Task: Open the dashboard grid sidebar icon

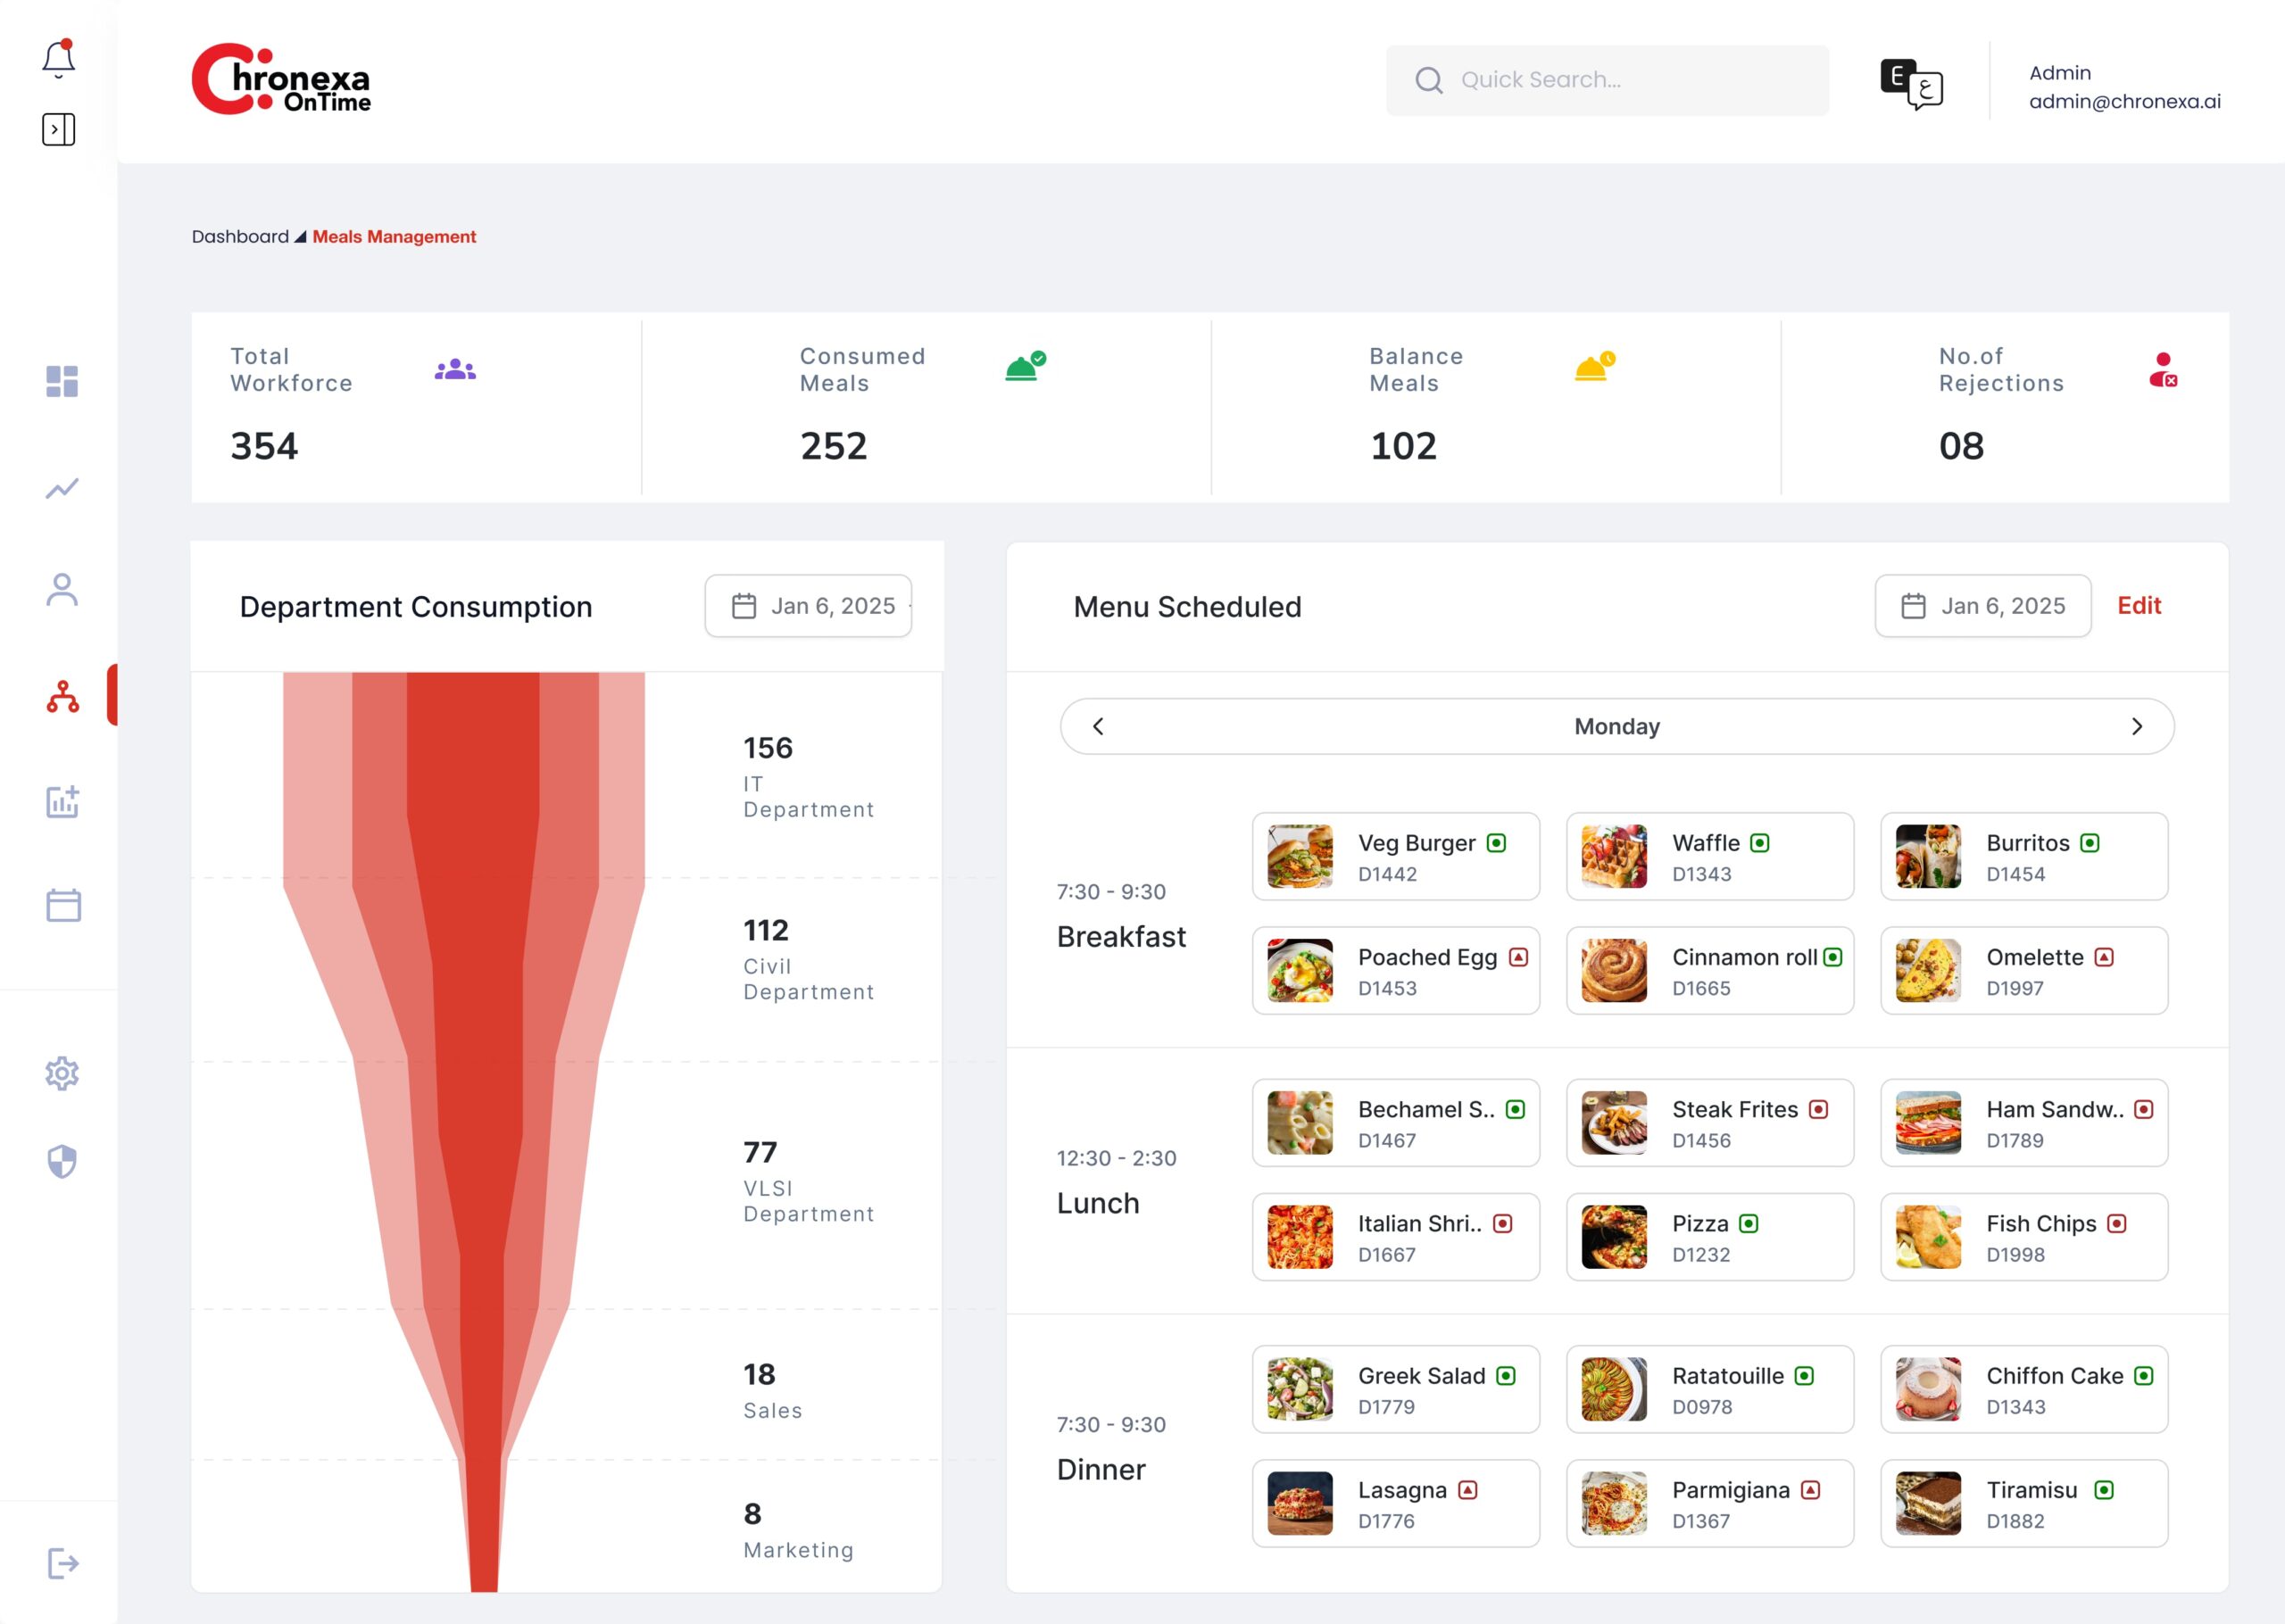Action: tap(62, 381)
